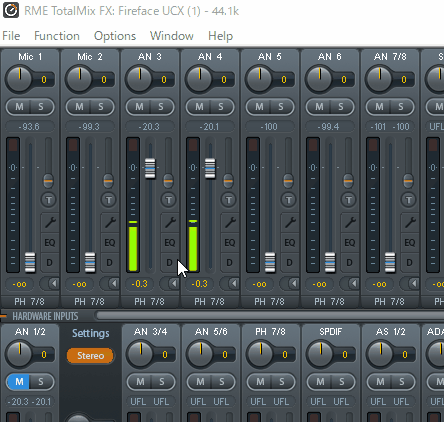Mute the Mic 1 input channel

pyautogui.click(x=19, y=107)
